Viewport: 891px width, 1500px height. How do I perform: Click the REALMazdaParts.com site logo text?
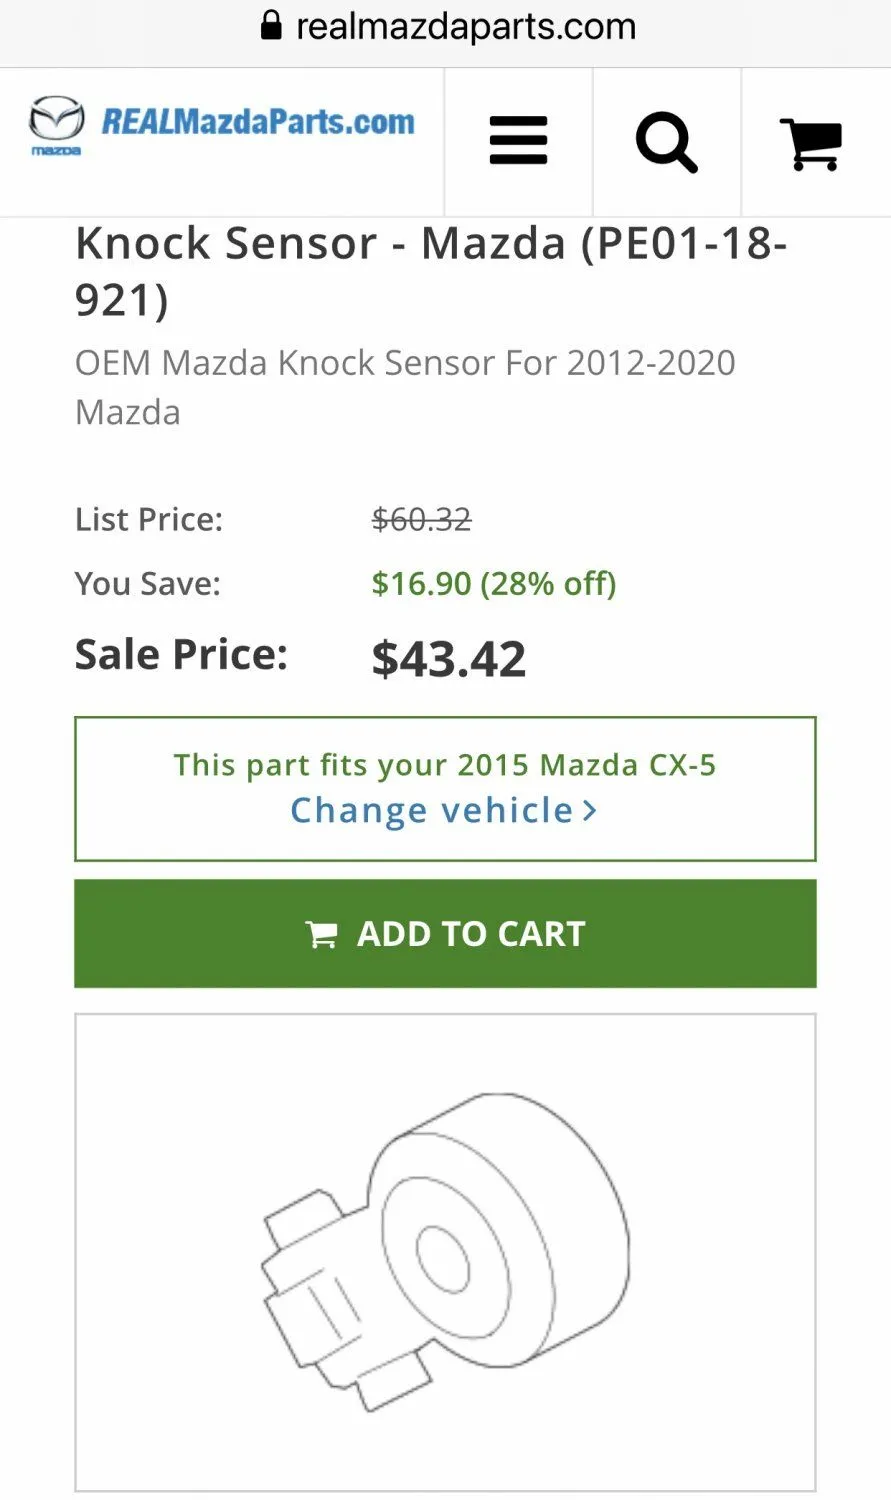point(258,122)
